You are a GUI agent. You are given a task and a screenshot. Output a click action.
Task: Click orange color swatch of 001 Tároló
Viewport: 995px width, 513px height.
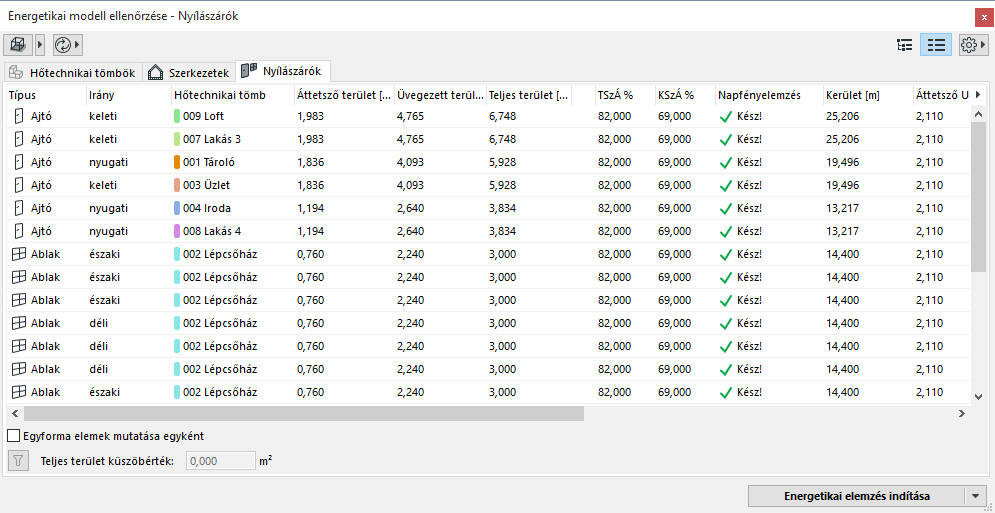click(x=177, y=162)
